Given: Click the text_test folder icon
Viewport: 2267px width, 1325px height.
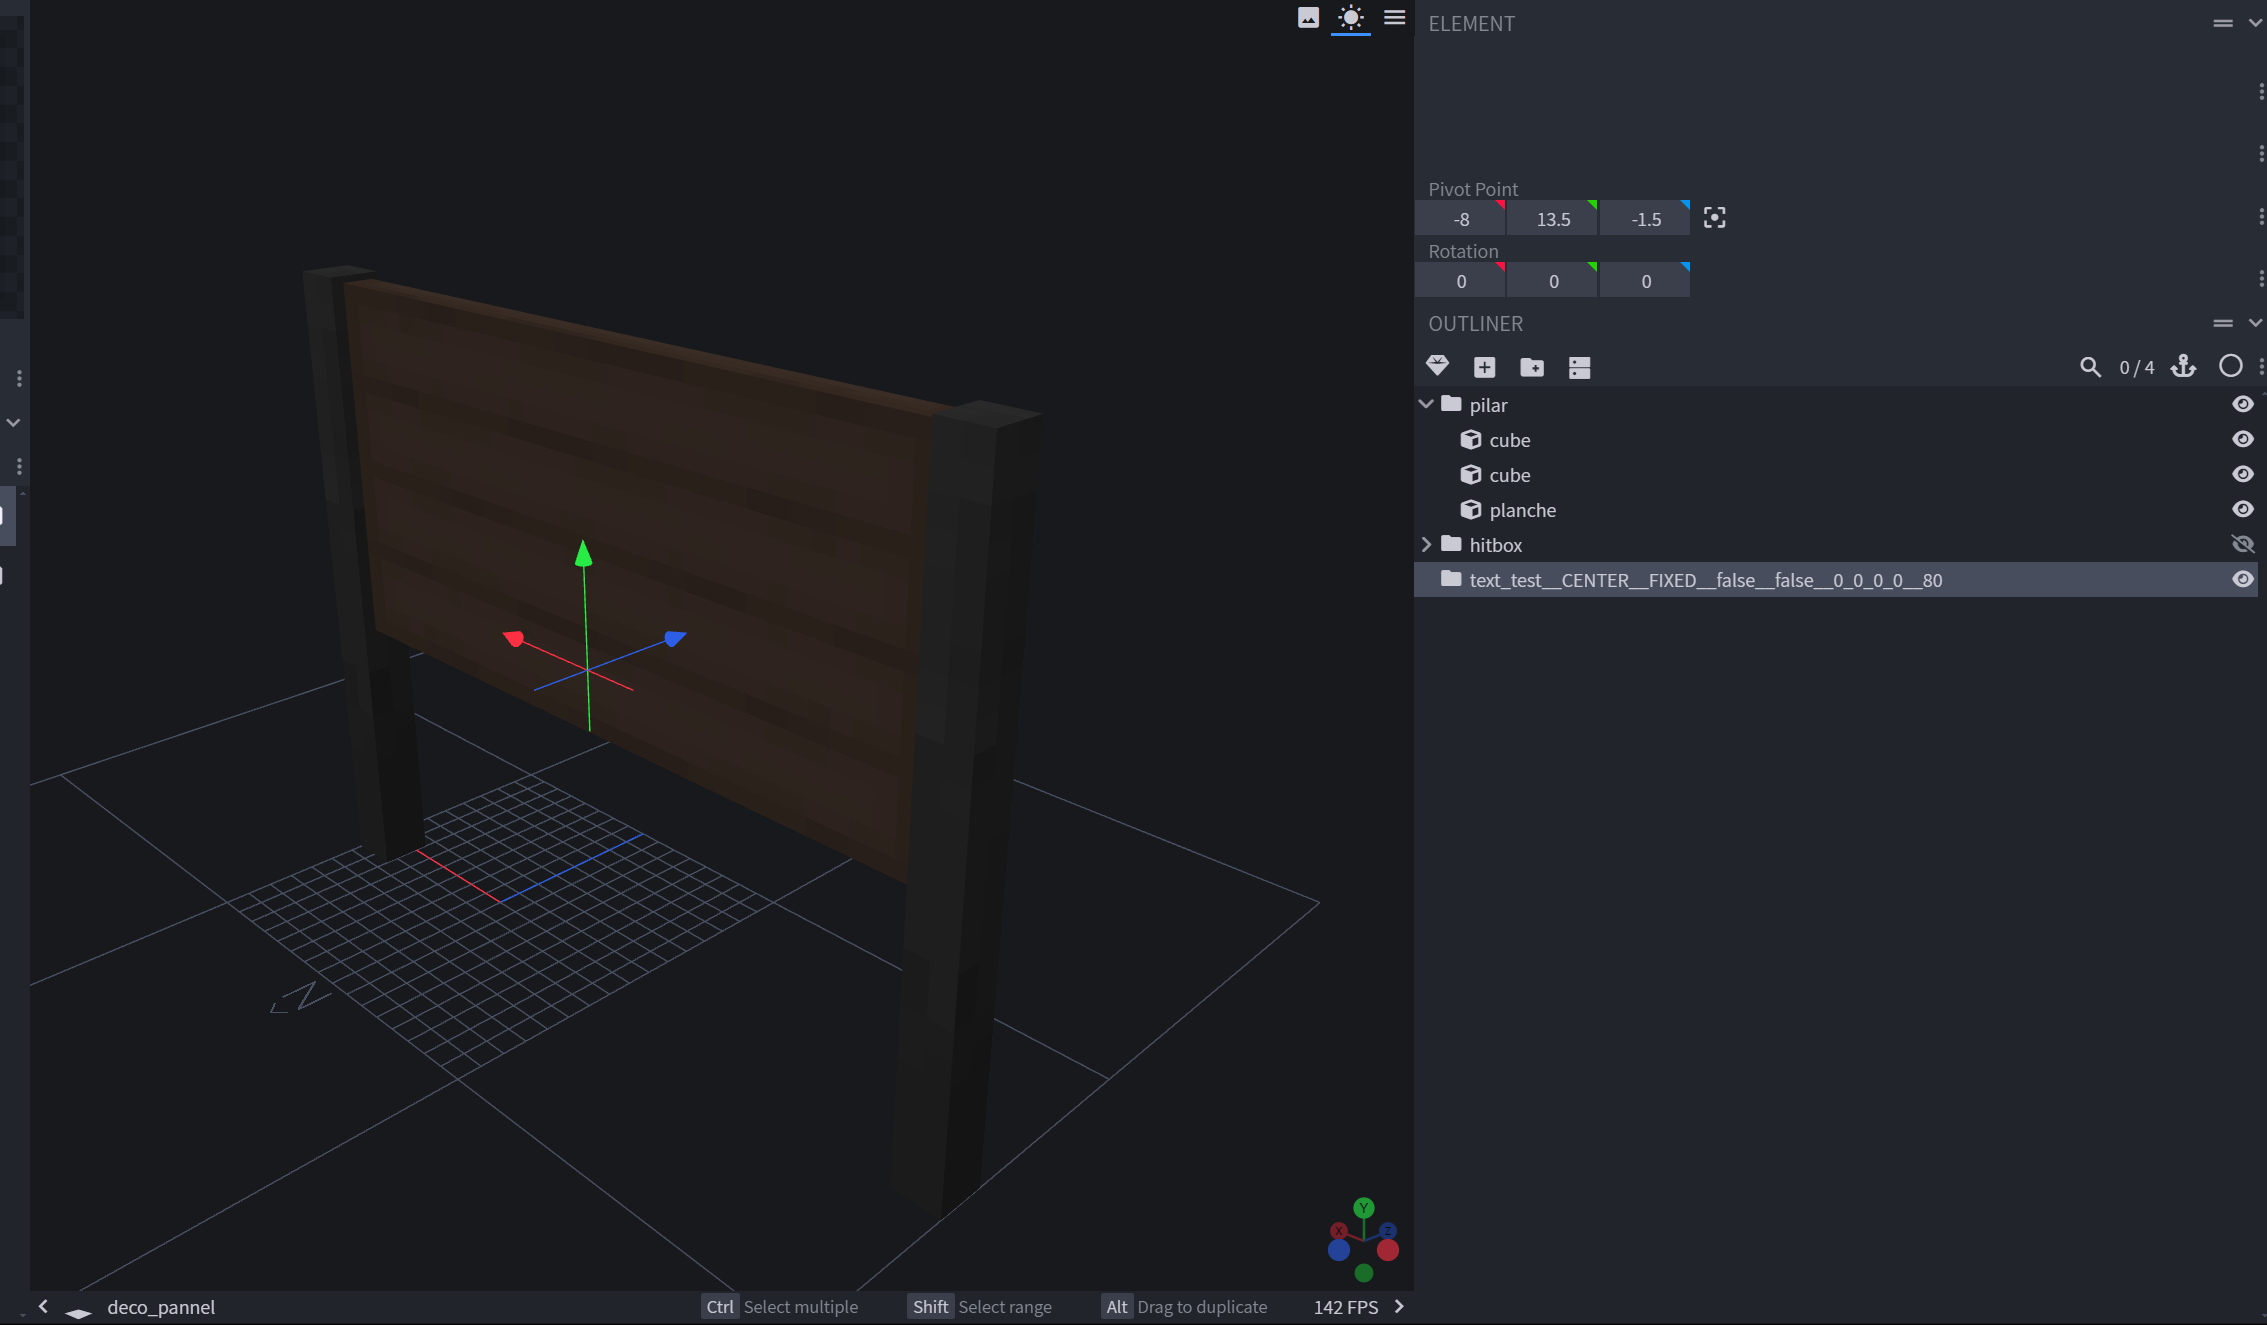Looking at the screenshot, I should 1451,579.
